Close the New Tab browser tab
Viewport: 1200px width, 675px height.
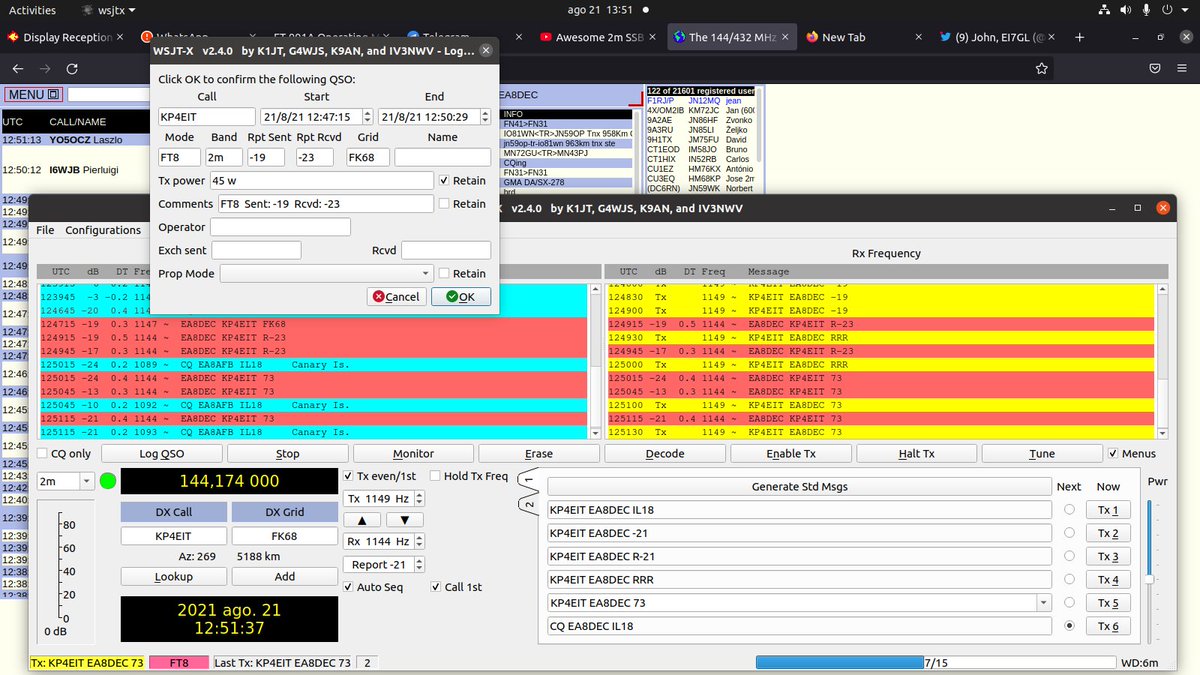pyautogui.click(x=920, y=37)
